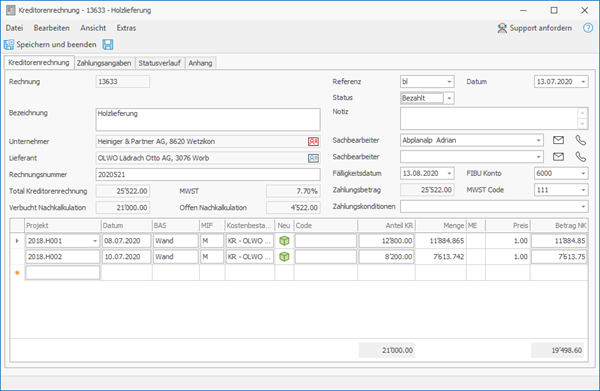Open the Bearbeiten menu
Viewport: 600px width, 391px height.
click(x=52, y=28)
